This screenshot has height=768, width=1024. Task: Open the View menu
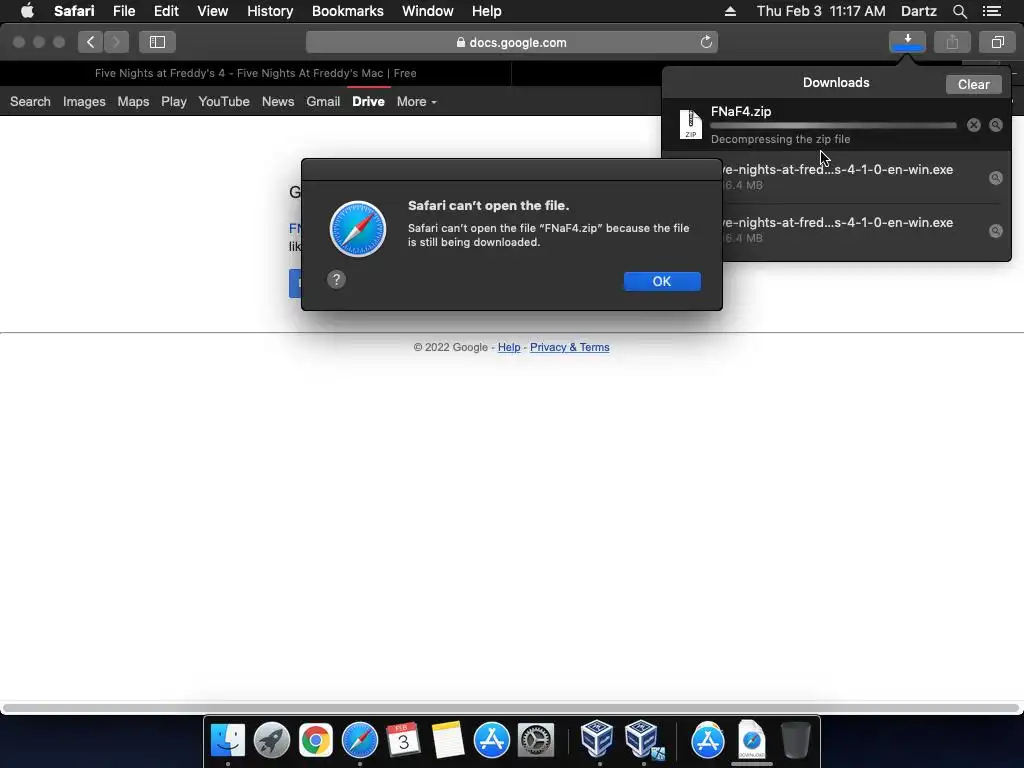[212, 11]
